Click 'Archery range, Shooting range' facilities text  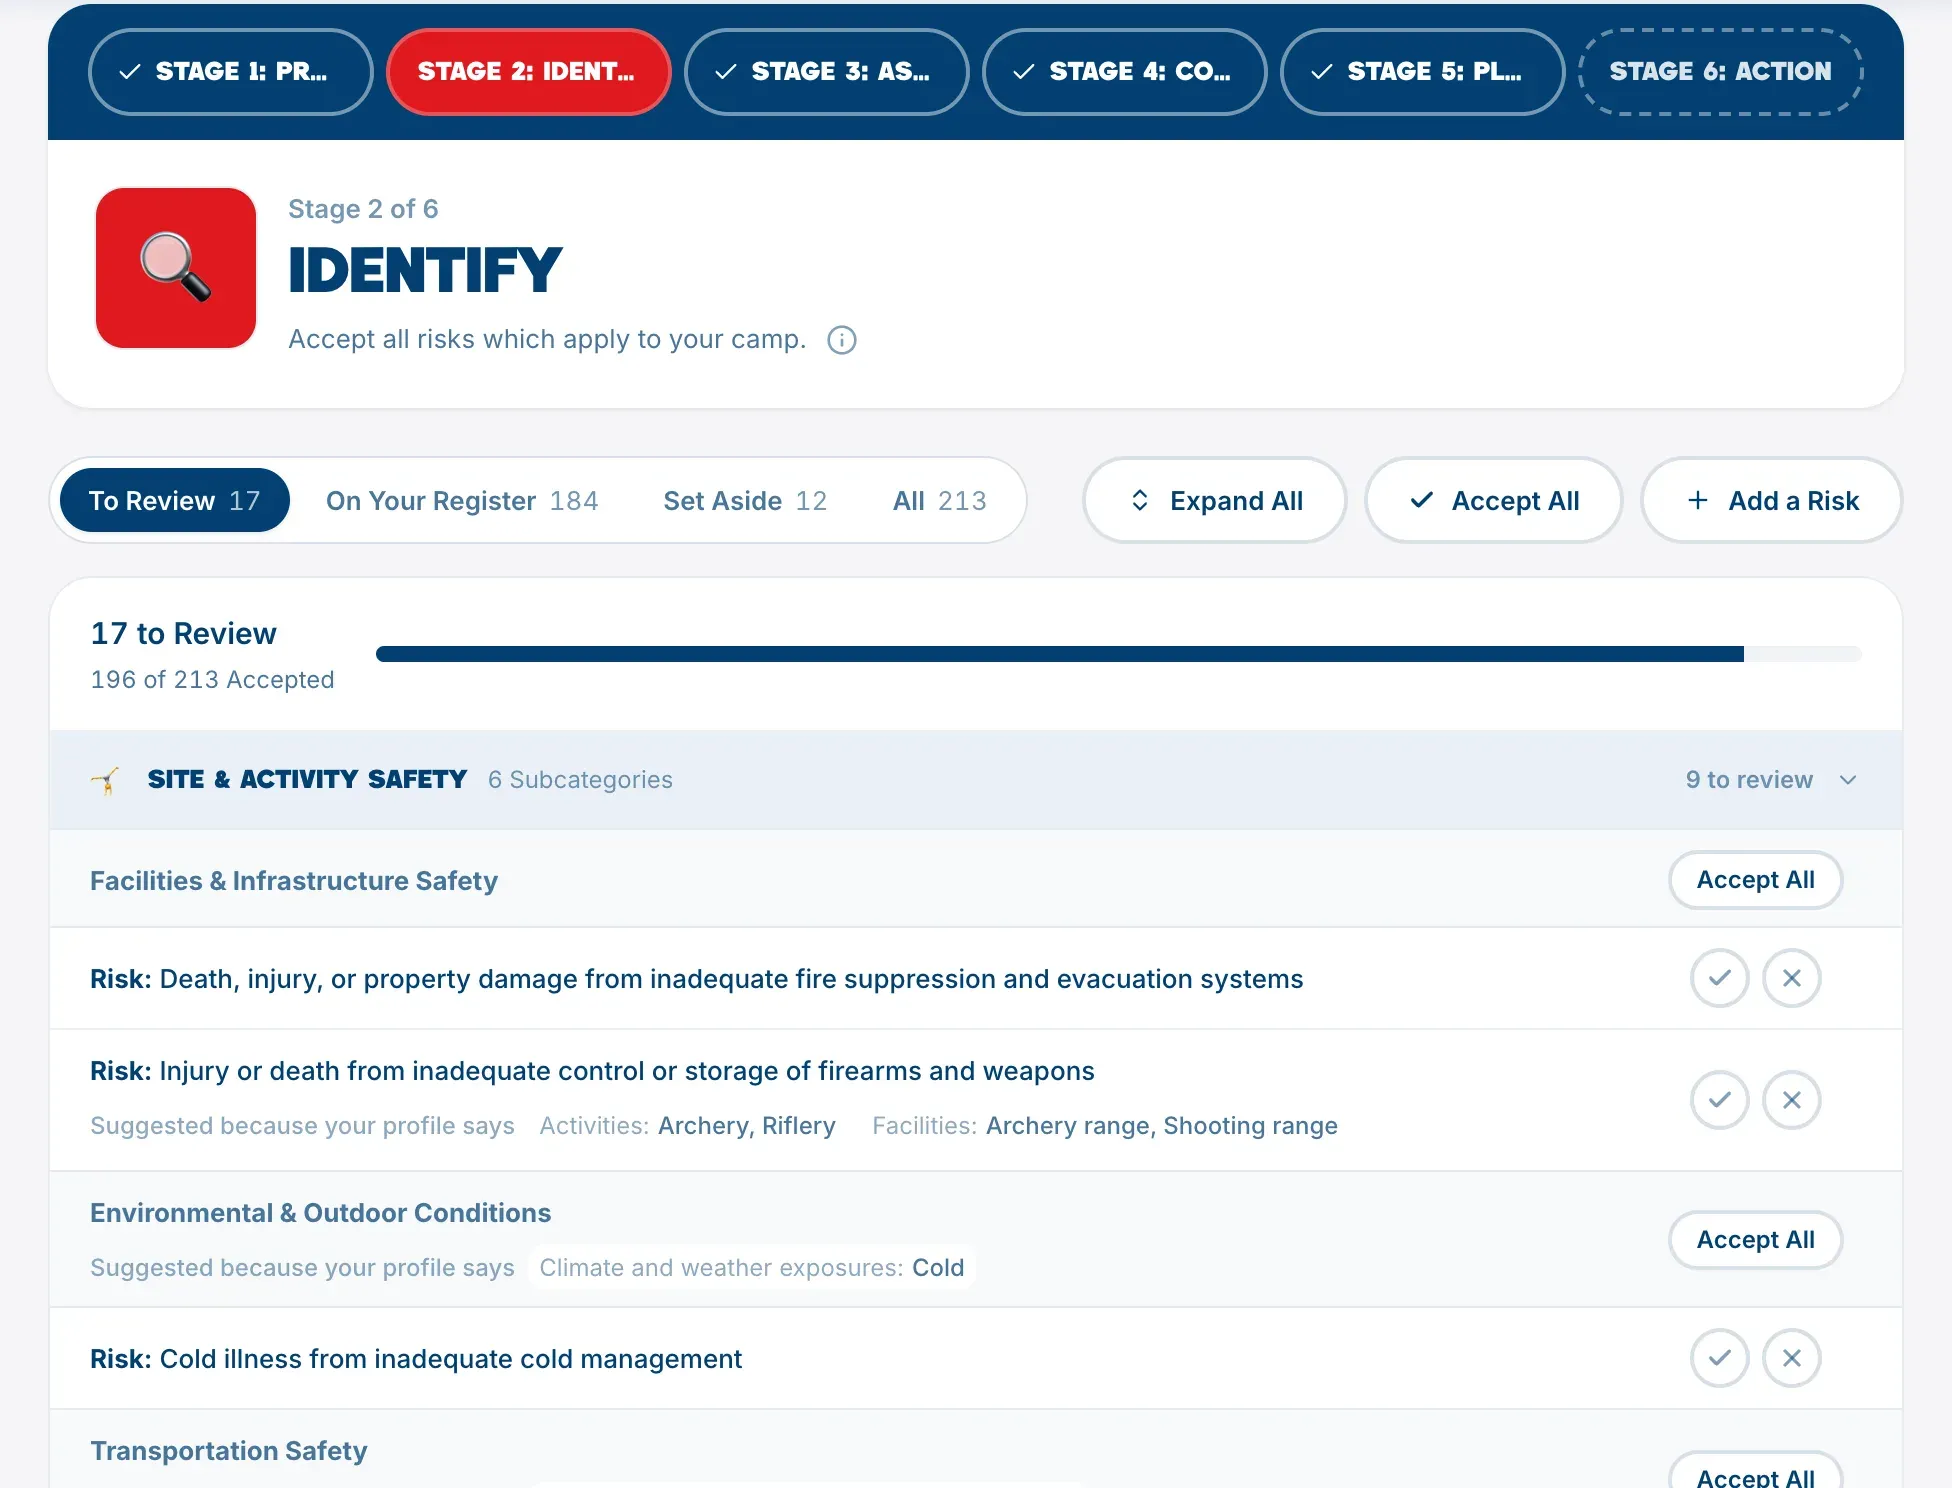1162,1126
